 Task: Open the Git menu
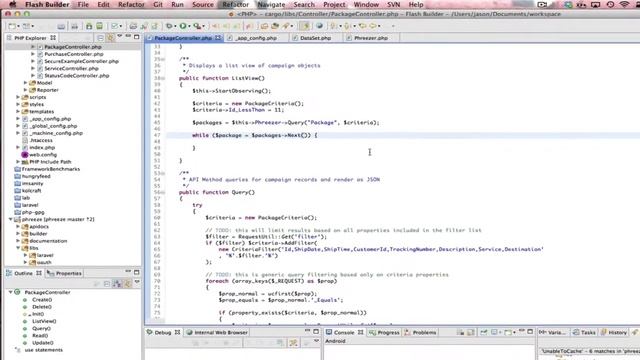(x=158, y=4)
